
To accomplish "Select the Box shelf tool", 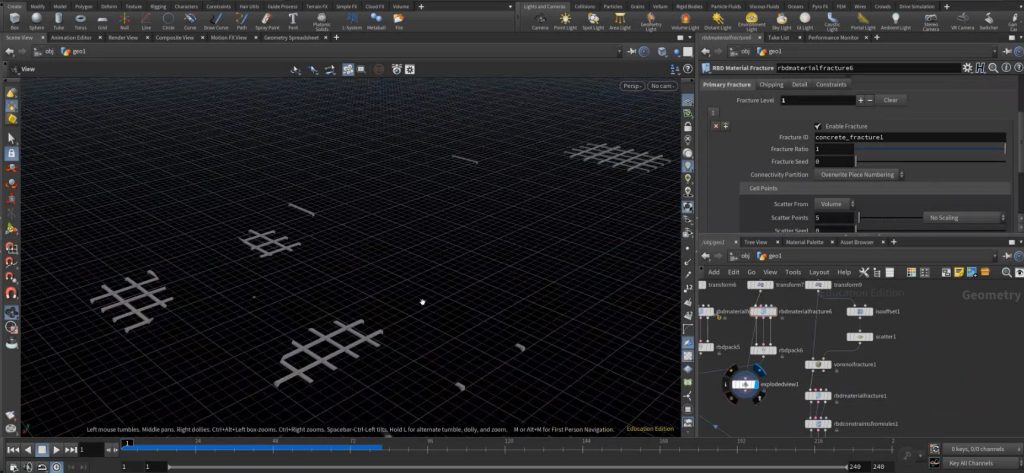I will click(x=14, y=21).
